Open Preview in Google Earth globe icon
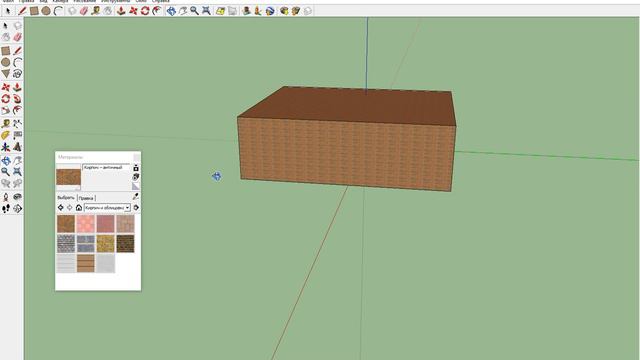Screen dimensions: 640x360 [270, 11]
